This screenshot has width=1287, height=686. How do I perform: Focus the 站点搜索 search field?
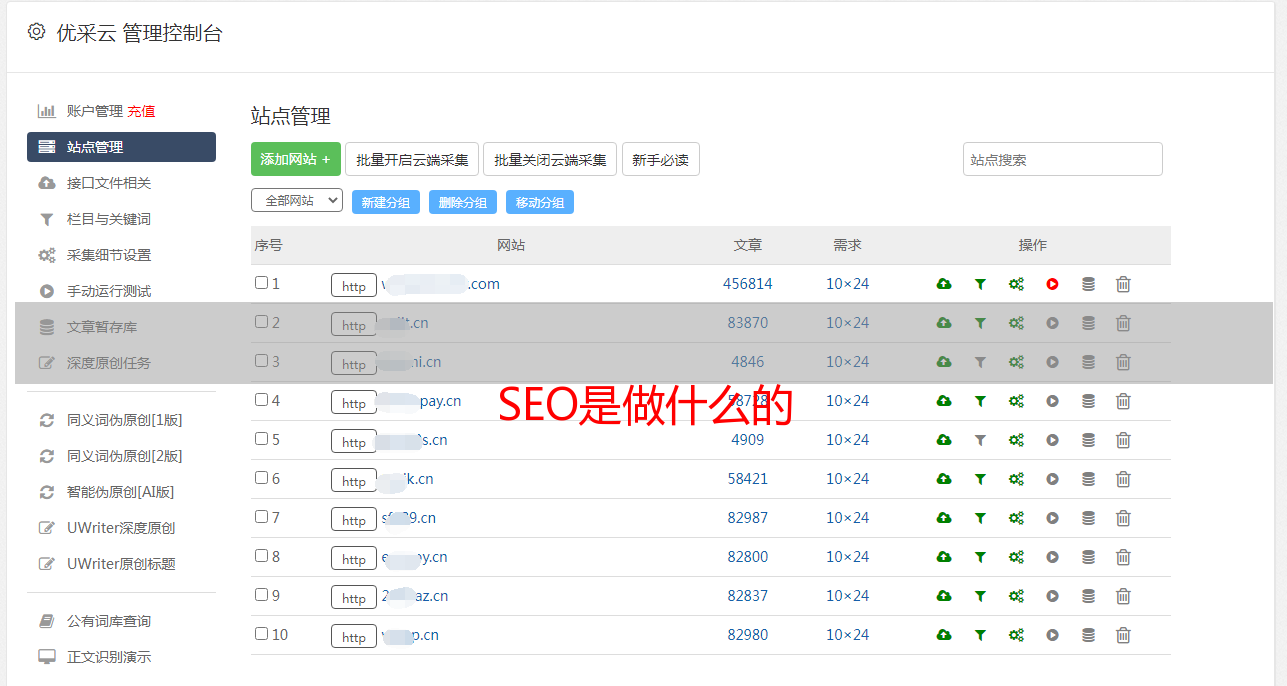[x=1063, y=159]
